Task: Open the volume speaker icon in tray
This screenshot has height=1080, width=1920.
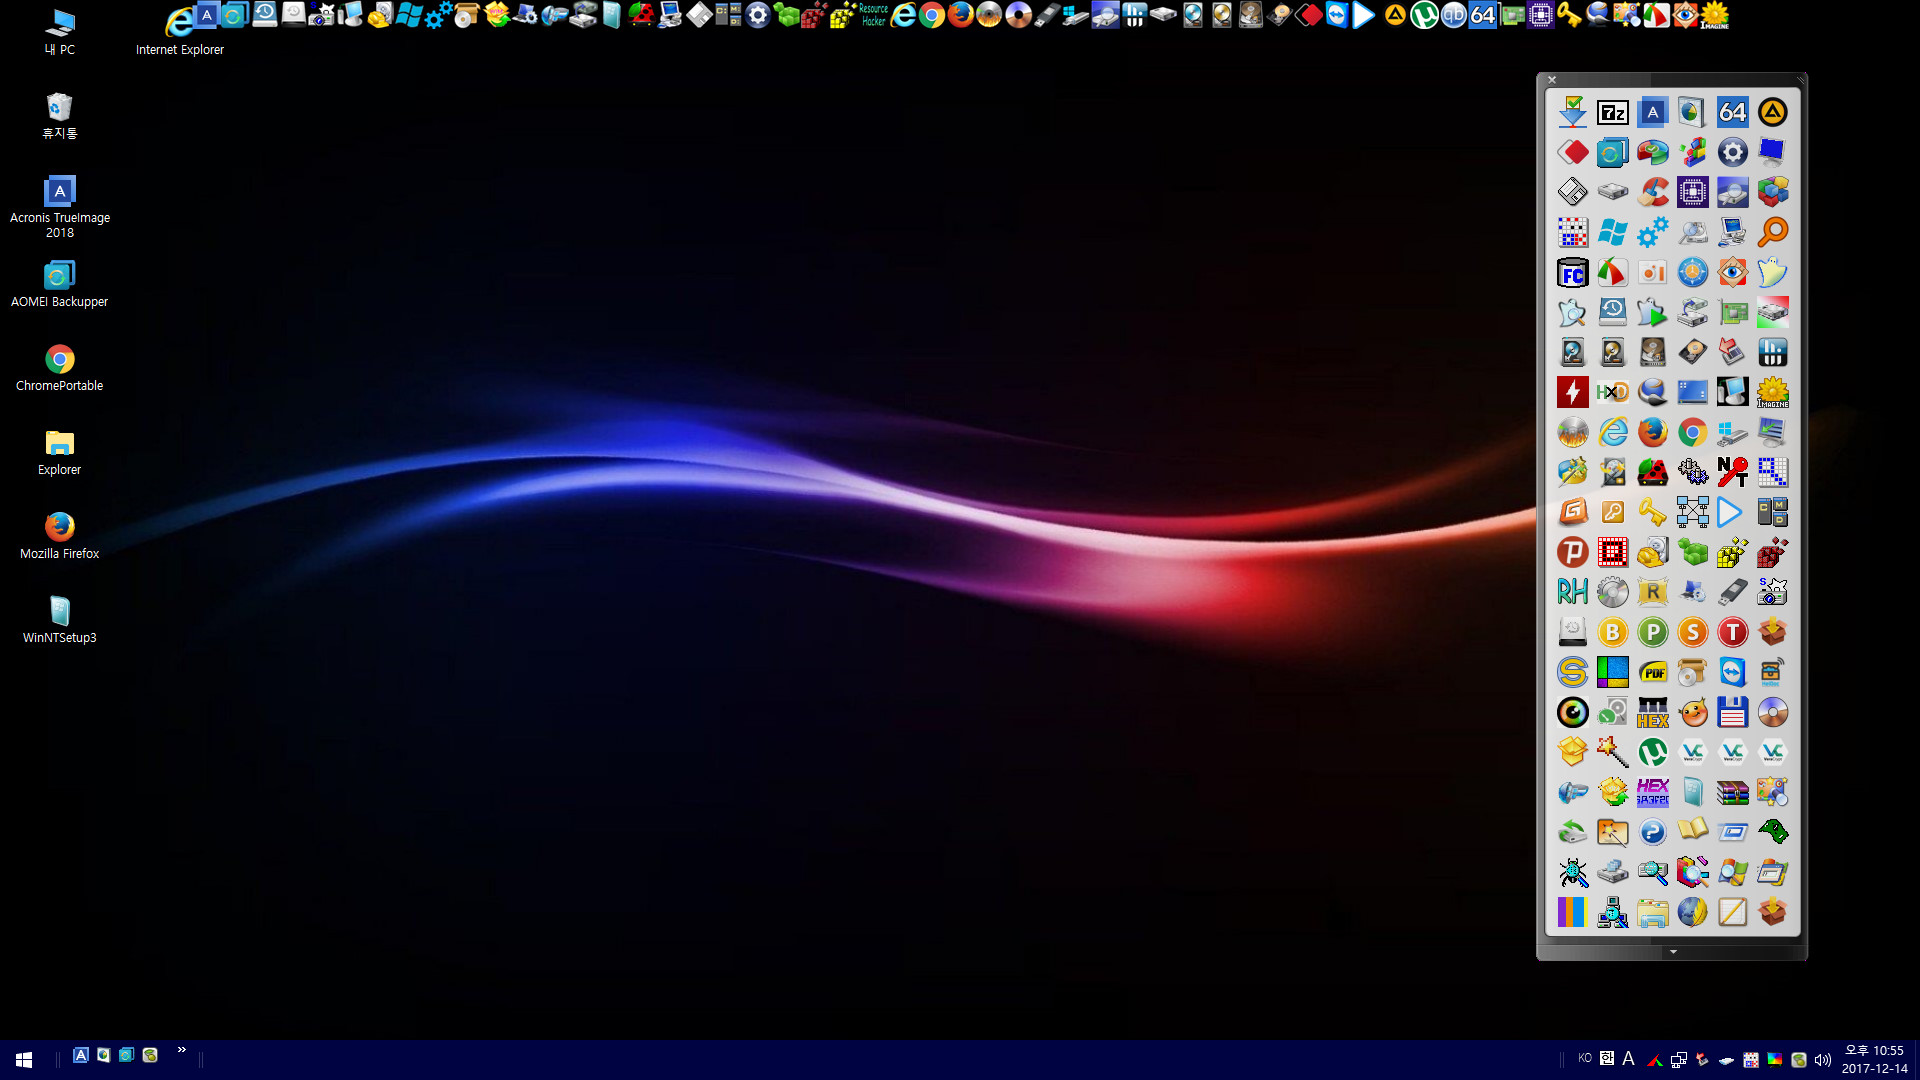Action: pyautogui.click(x=1823, y=1060)
